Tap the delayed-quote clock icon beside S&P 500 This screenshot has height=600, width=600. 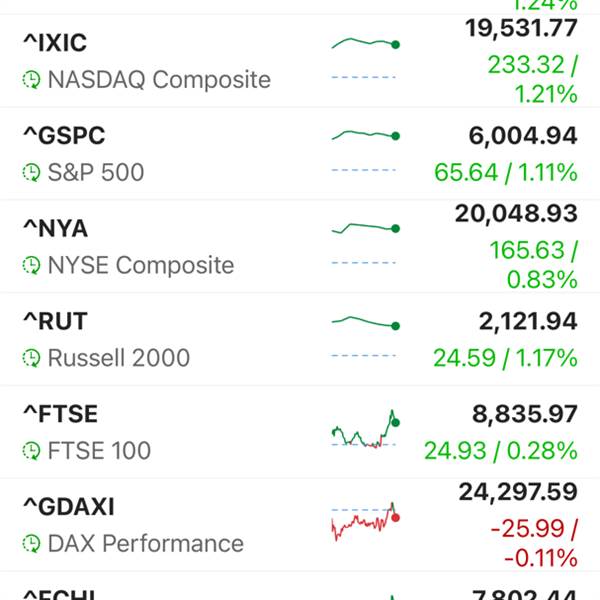tap(31, 172)
